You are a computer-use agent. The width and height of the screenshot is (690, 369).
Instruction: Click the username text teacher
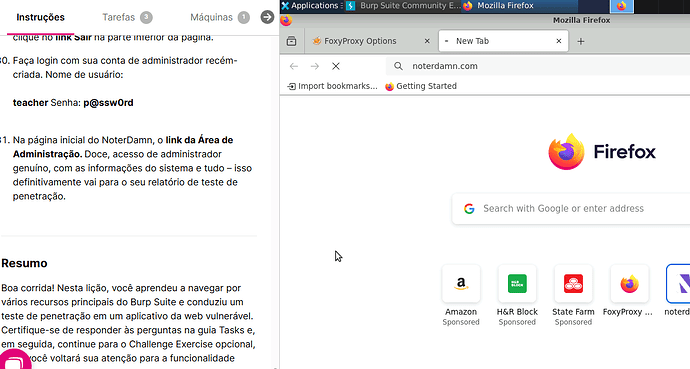coord(30,102)
